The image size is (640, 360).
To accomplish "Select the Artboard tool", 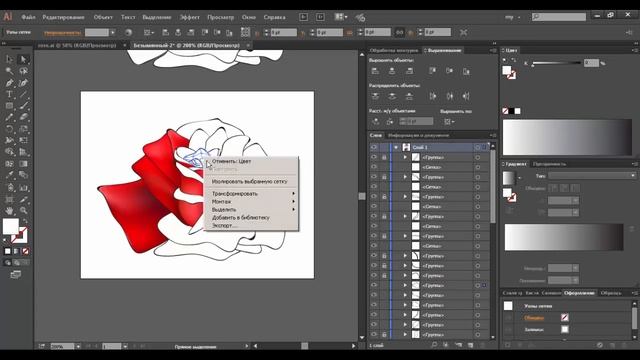I will (9, 199).
